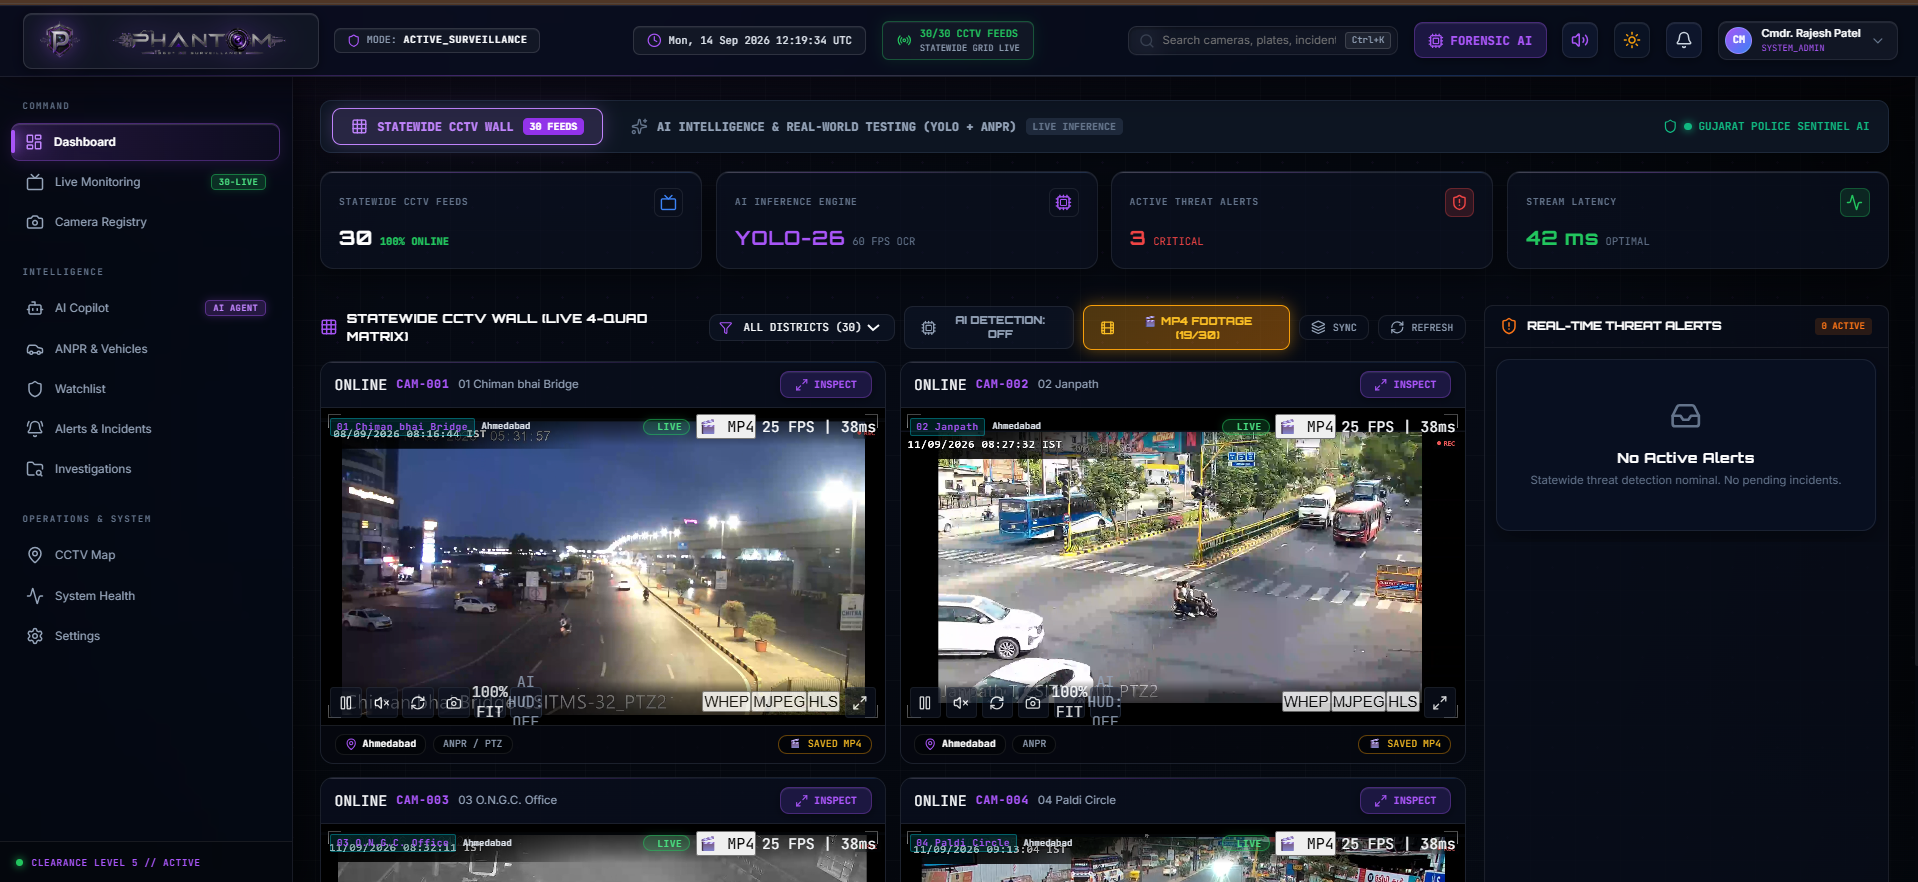Open System Health page
The height and width of the screenshot is (882, 1918).
[x=145, y=596]
